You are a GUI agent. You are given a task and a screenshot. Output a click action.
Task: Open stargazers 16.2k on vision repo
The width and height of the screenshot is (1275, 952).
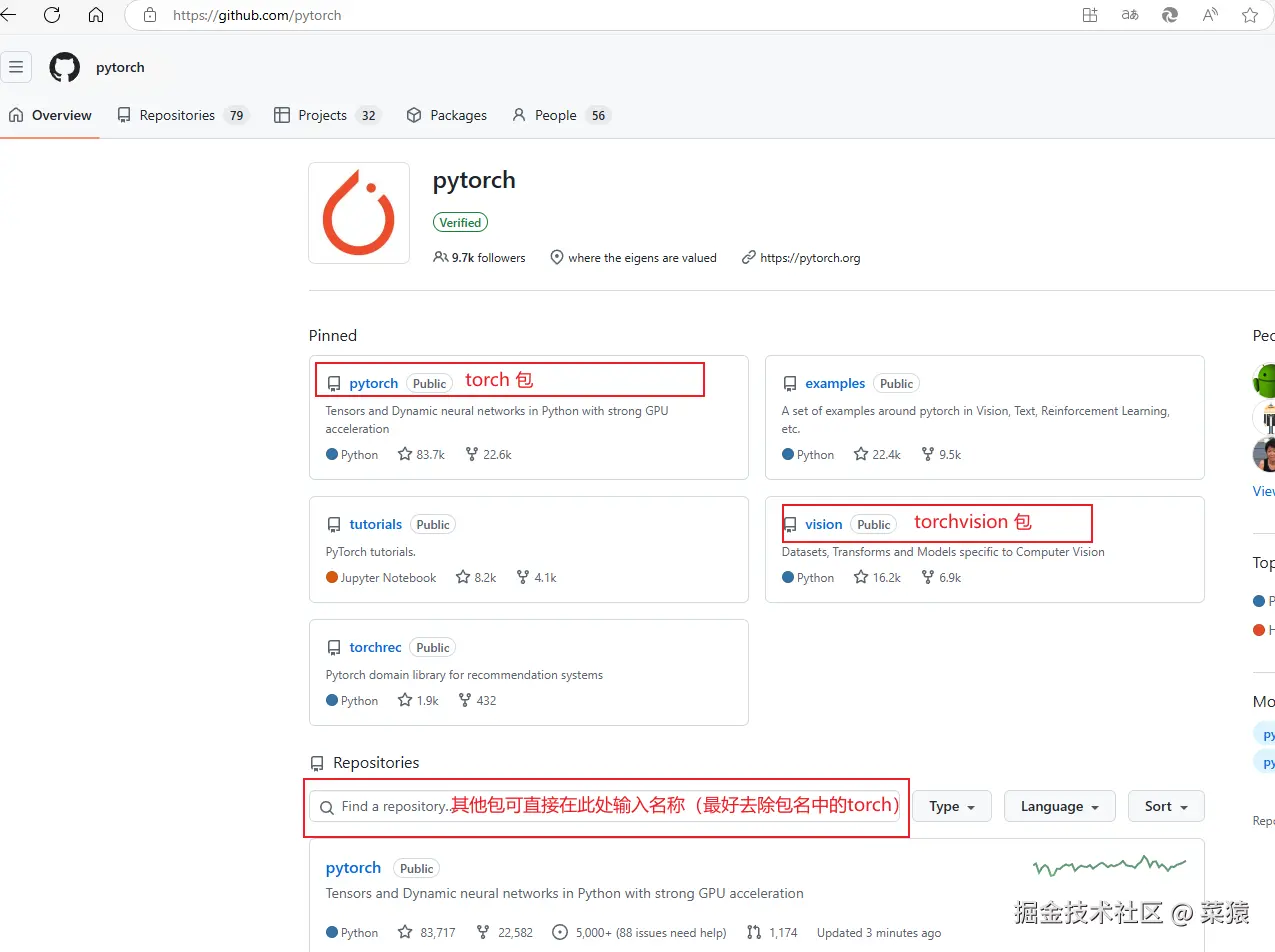point(877,577)
